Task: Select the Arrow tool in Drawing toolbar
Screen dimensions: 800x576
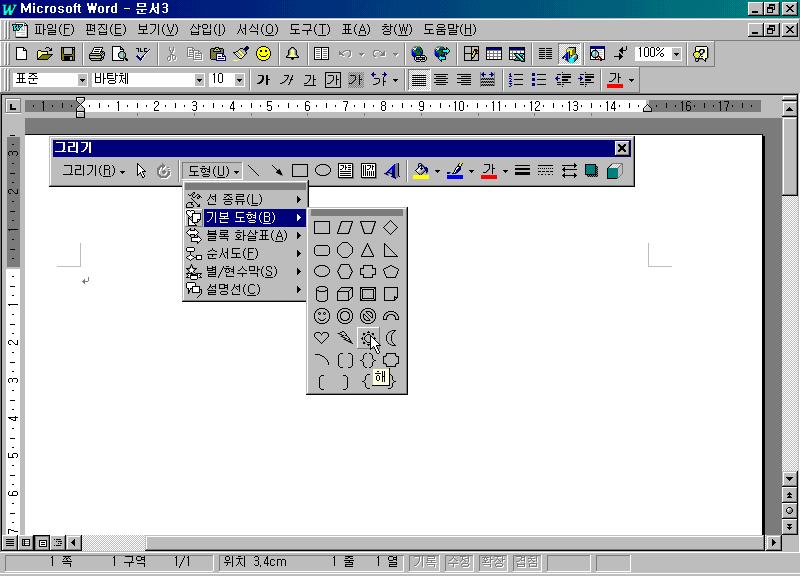Action: coord(277,170)
